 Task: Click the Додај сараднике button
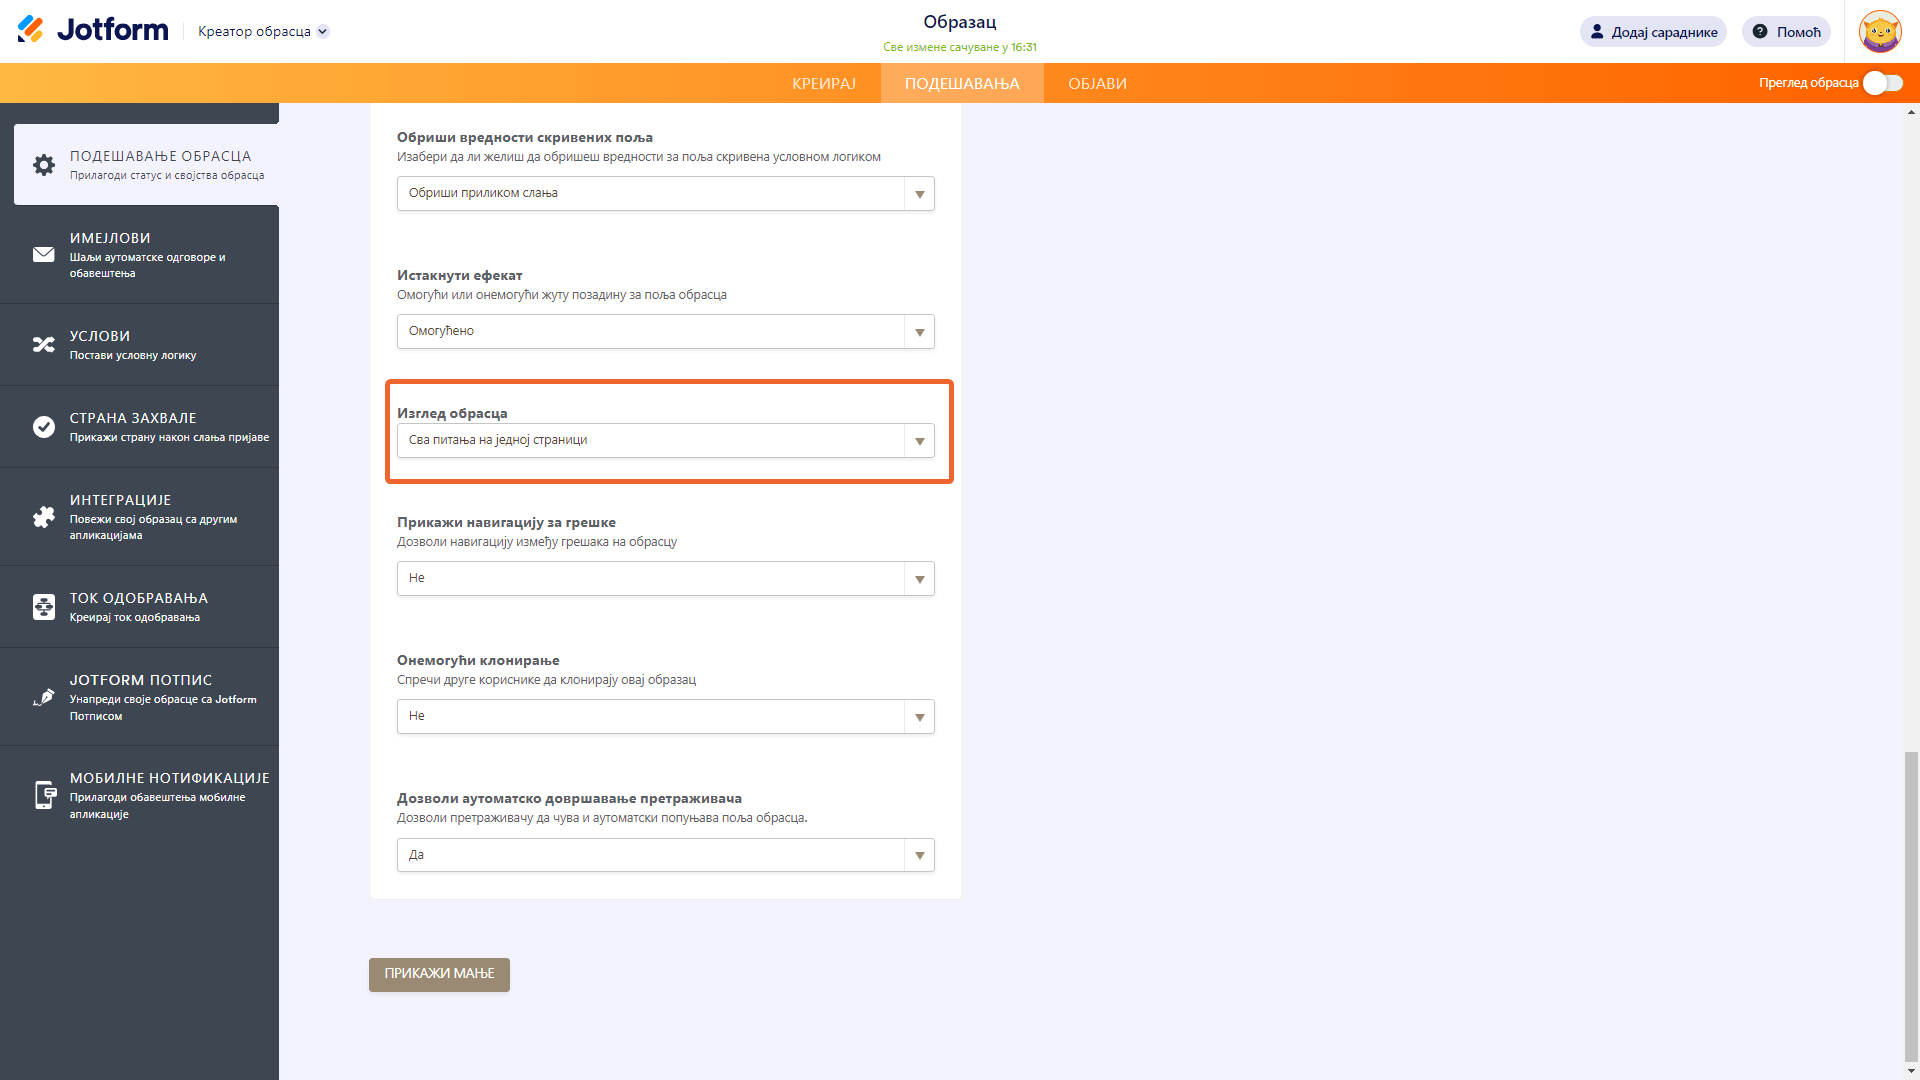(1653, 32)
